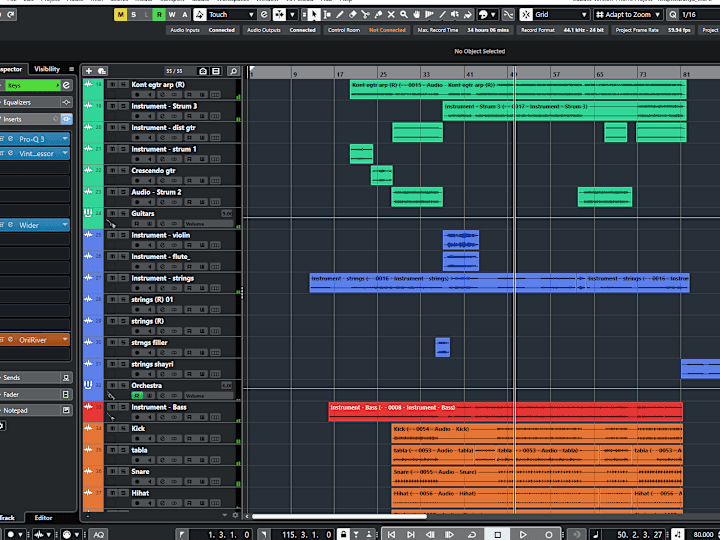The height and width of the screenshot is (540, 720).
Task: Click the Play transport button
Action: (523, 534)
